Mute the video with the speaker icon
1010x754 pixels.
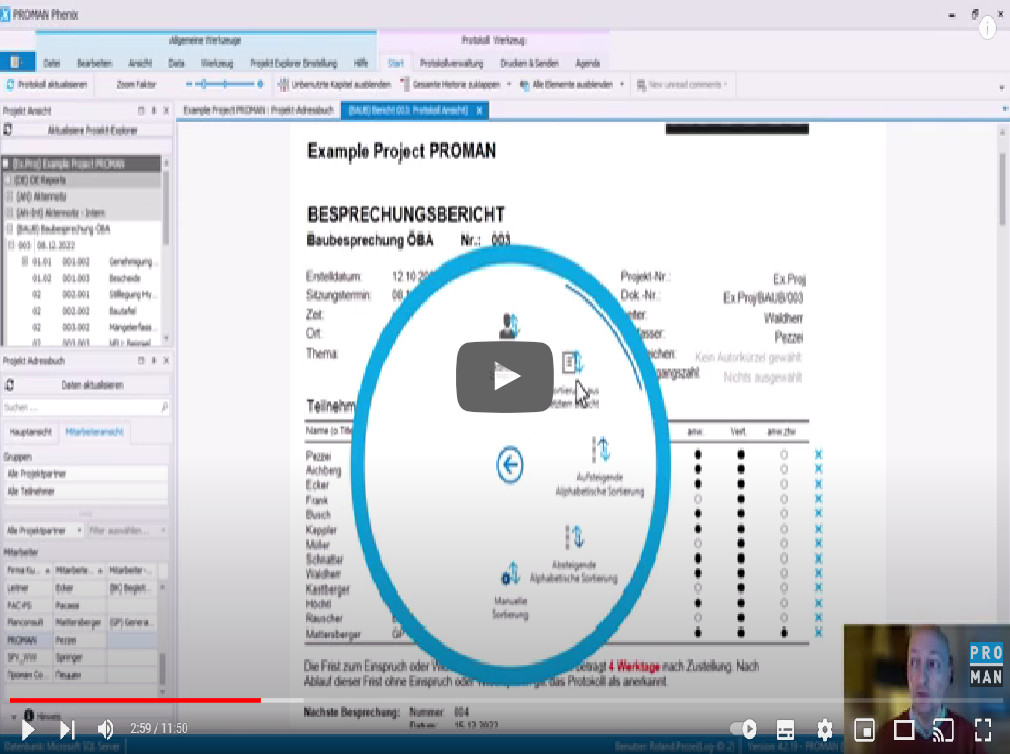[x=105, y=730]
